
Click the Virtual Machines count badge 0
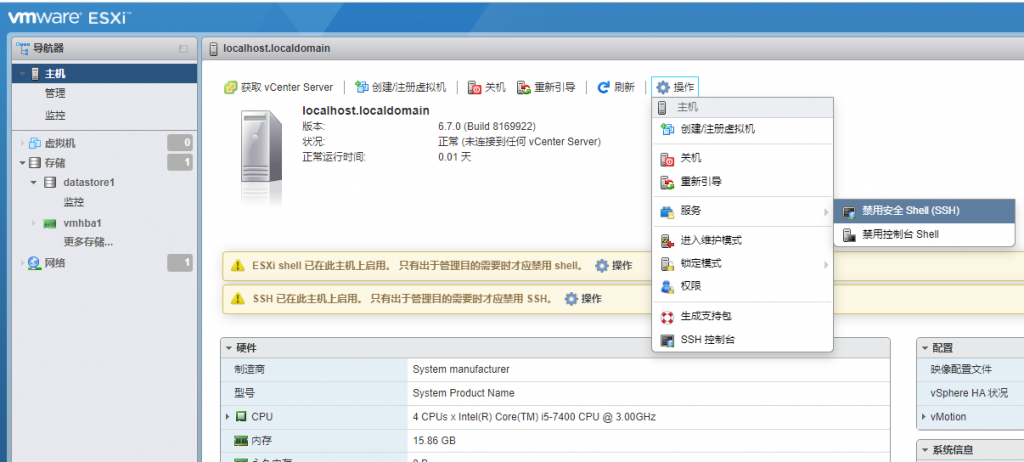[x=180, y=142]
